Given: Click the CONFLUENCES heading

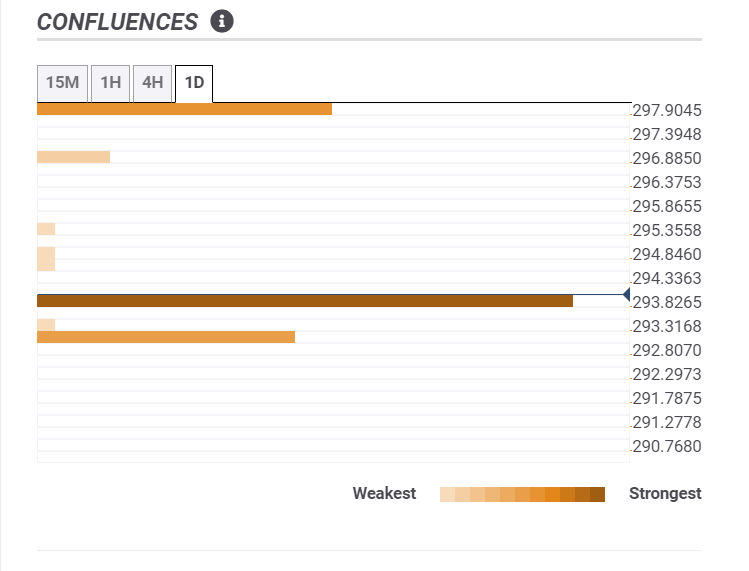Looking at the screenshot, I should click(117, 22).
